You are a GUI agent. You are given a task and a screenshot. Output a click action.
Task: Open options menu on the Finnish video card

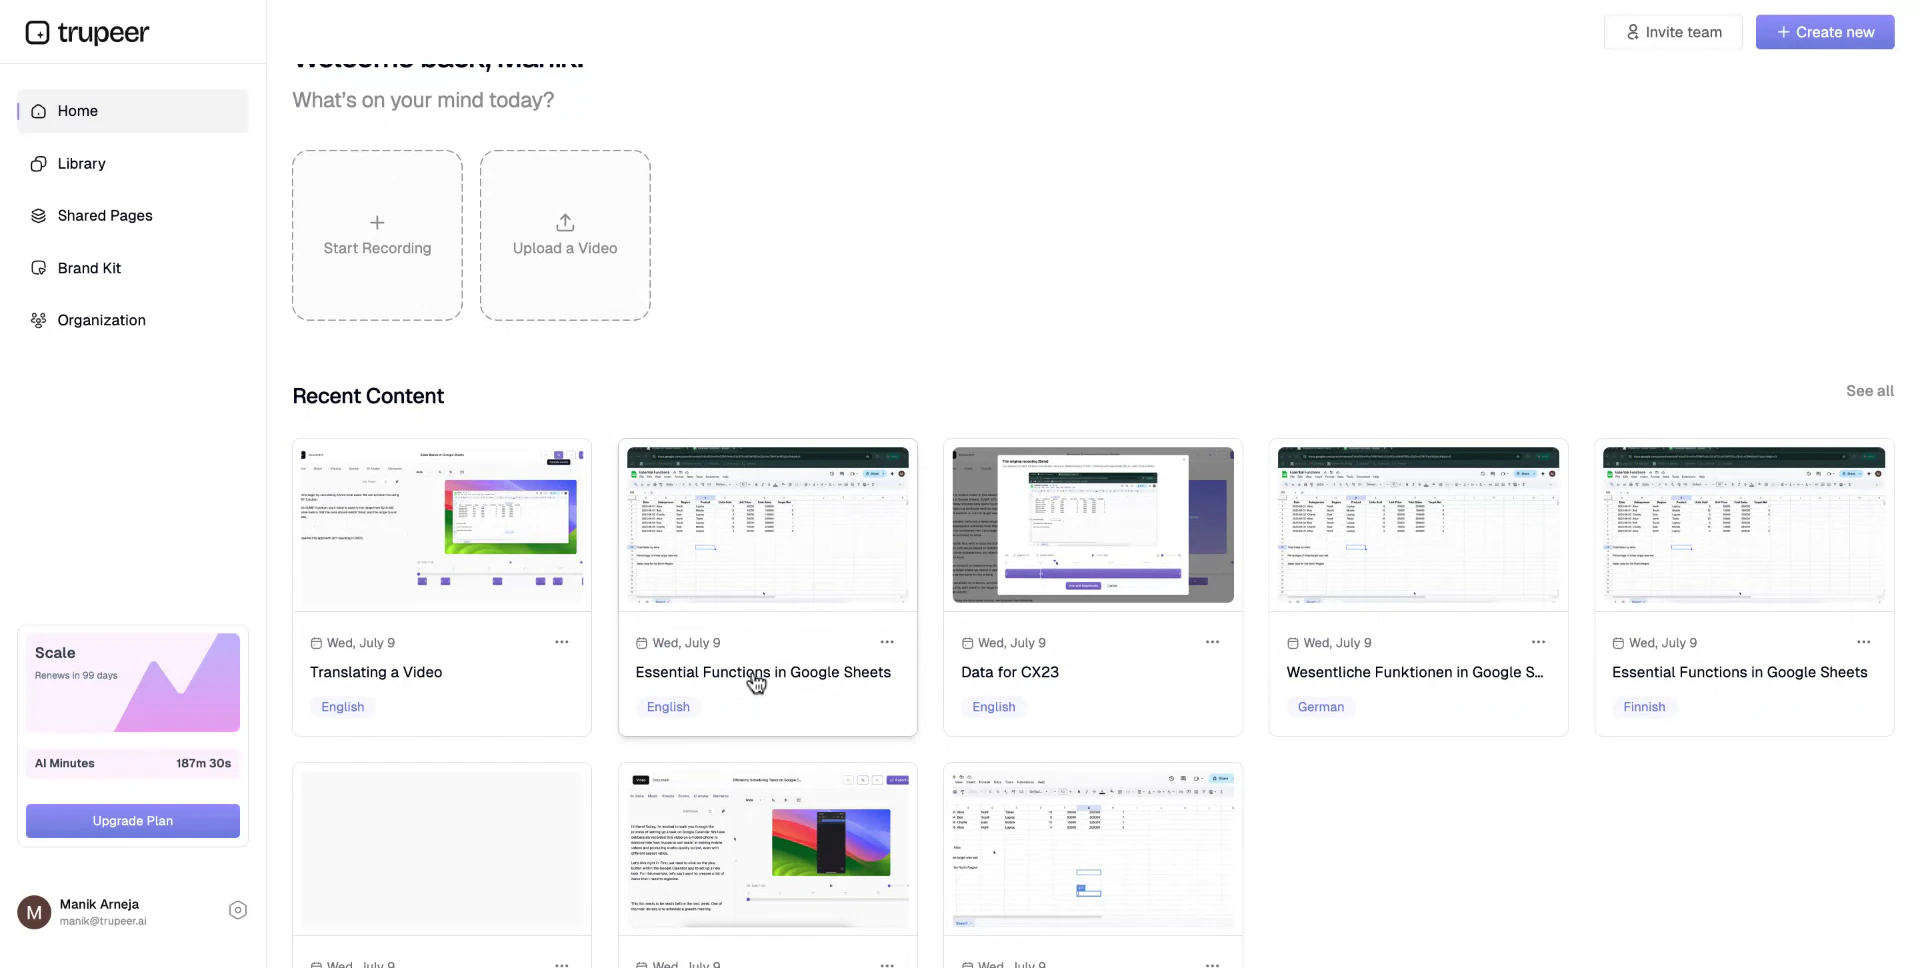tap(1864, 642)
